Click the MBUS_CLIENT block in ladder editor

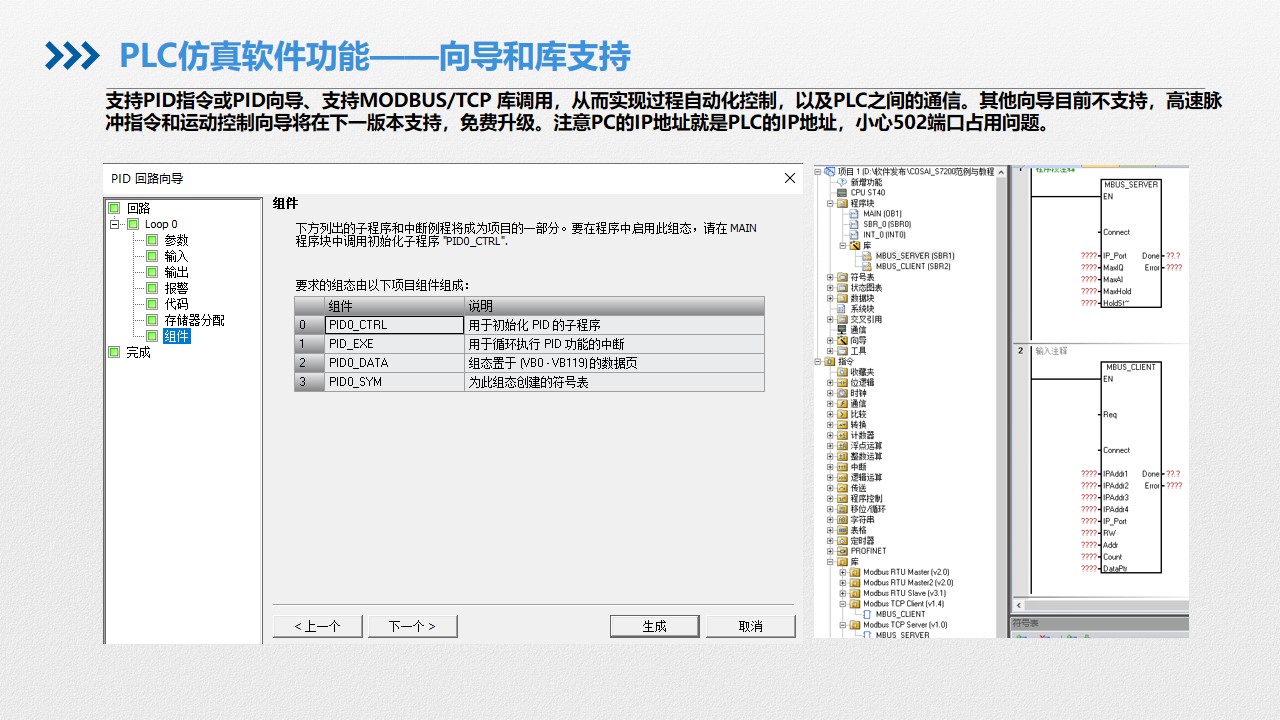tap(1131, 467)
